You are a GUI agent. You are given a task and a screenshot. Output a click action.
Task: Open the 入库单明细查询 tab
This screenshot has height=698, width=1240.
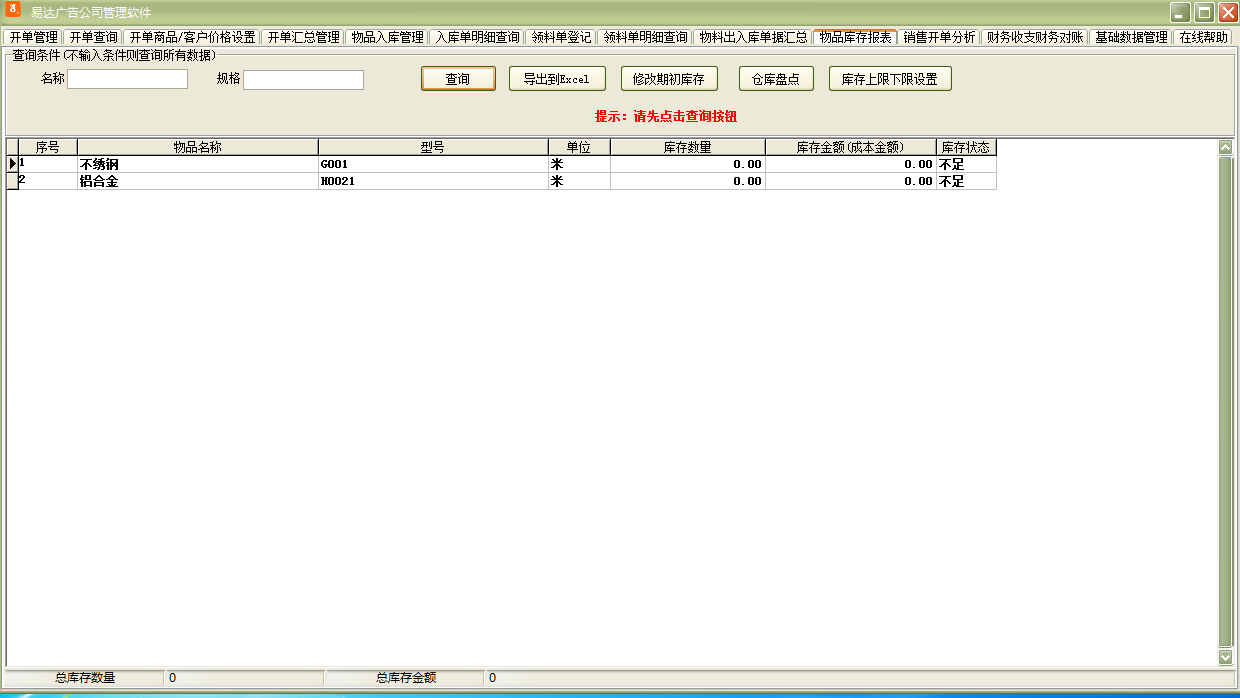tap(477, 37)
